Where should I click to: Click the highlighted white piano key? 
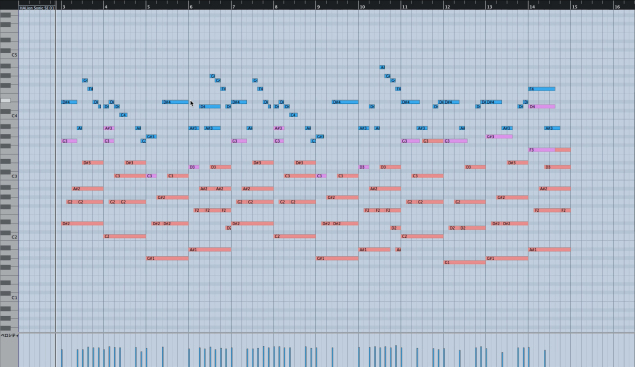pos(6,100)
